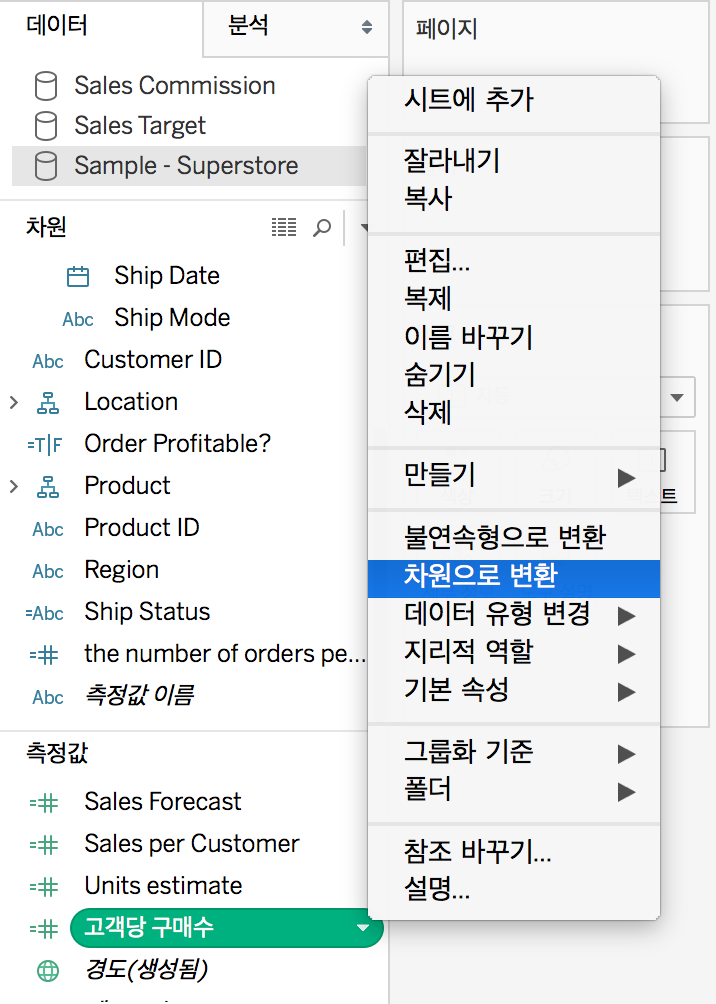Image resolution: width=716 pixels, height=1004 pixels.
Task: Select the Product ID field
Action: (142, 528)
